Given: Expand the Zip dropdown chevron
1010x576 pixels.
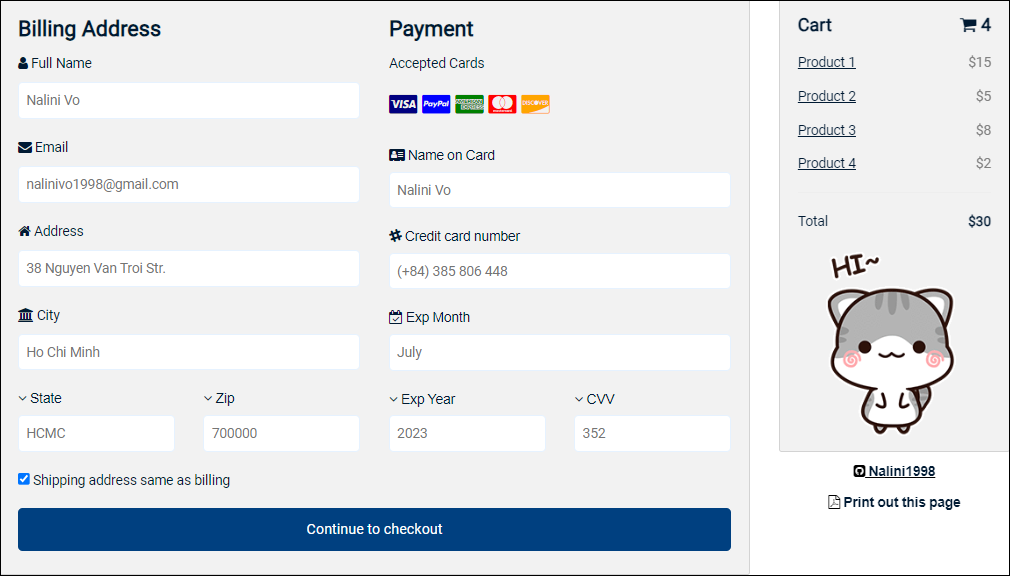Looking at the screenshot, I should (207, 397).
